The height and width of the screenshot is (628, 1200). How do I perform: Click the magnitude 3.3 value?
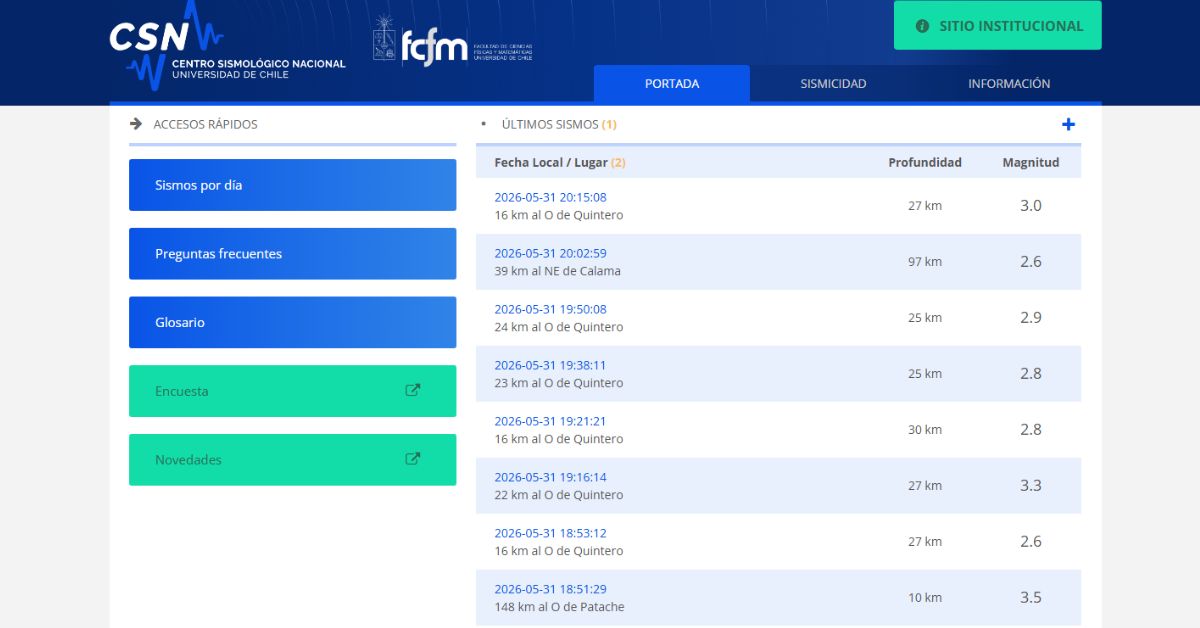coord(1031,486)
